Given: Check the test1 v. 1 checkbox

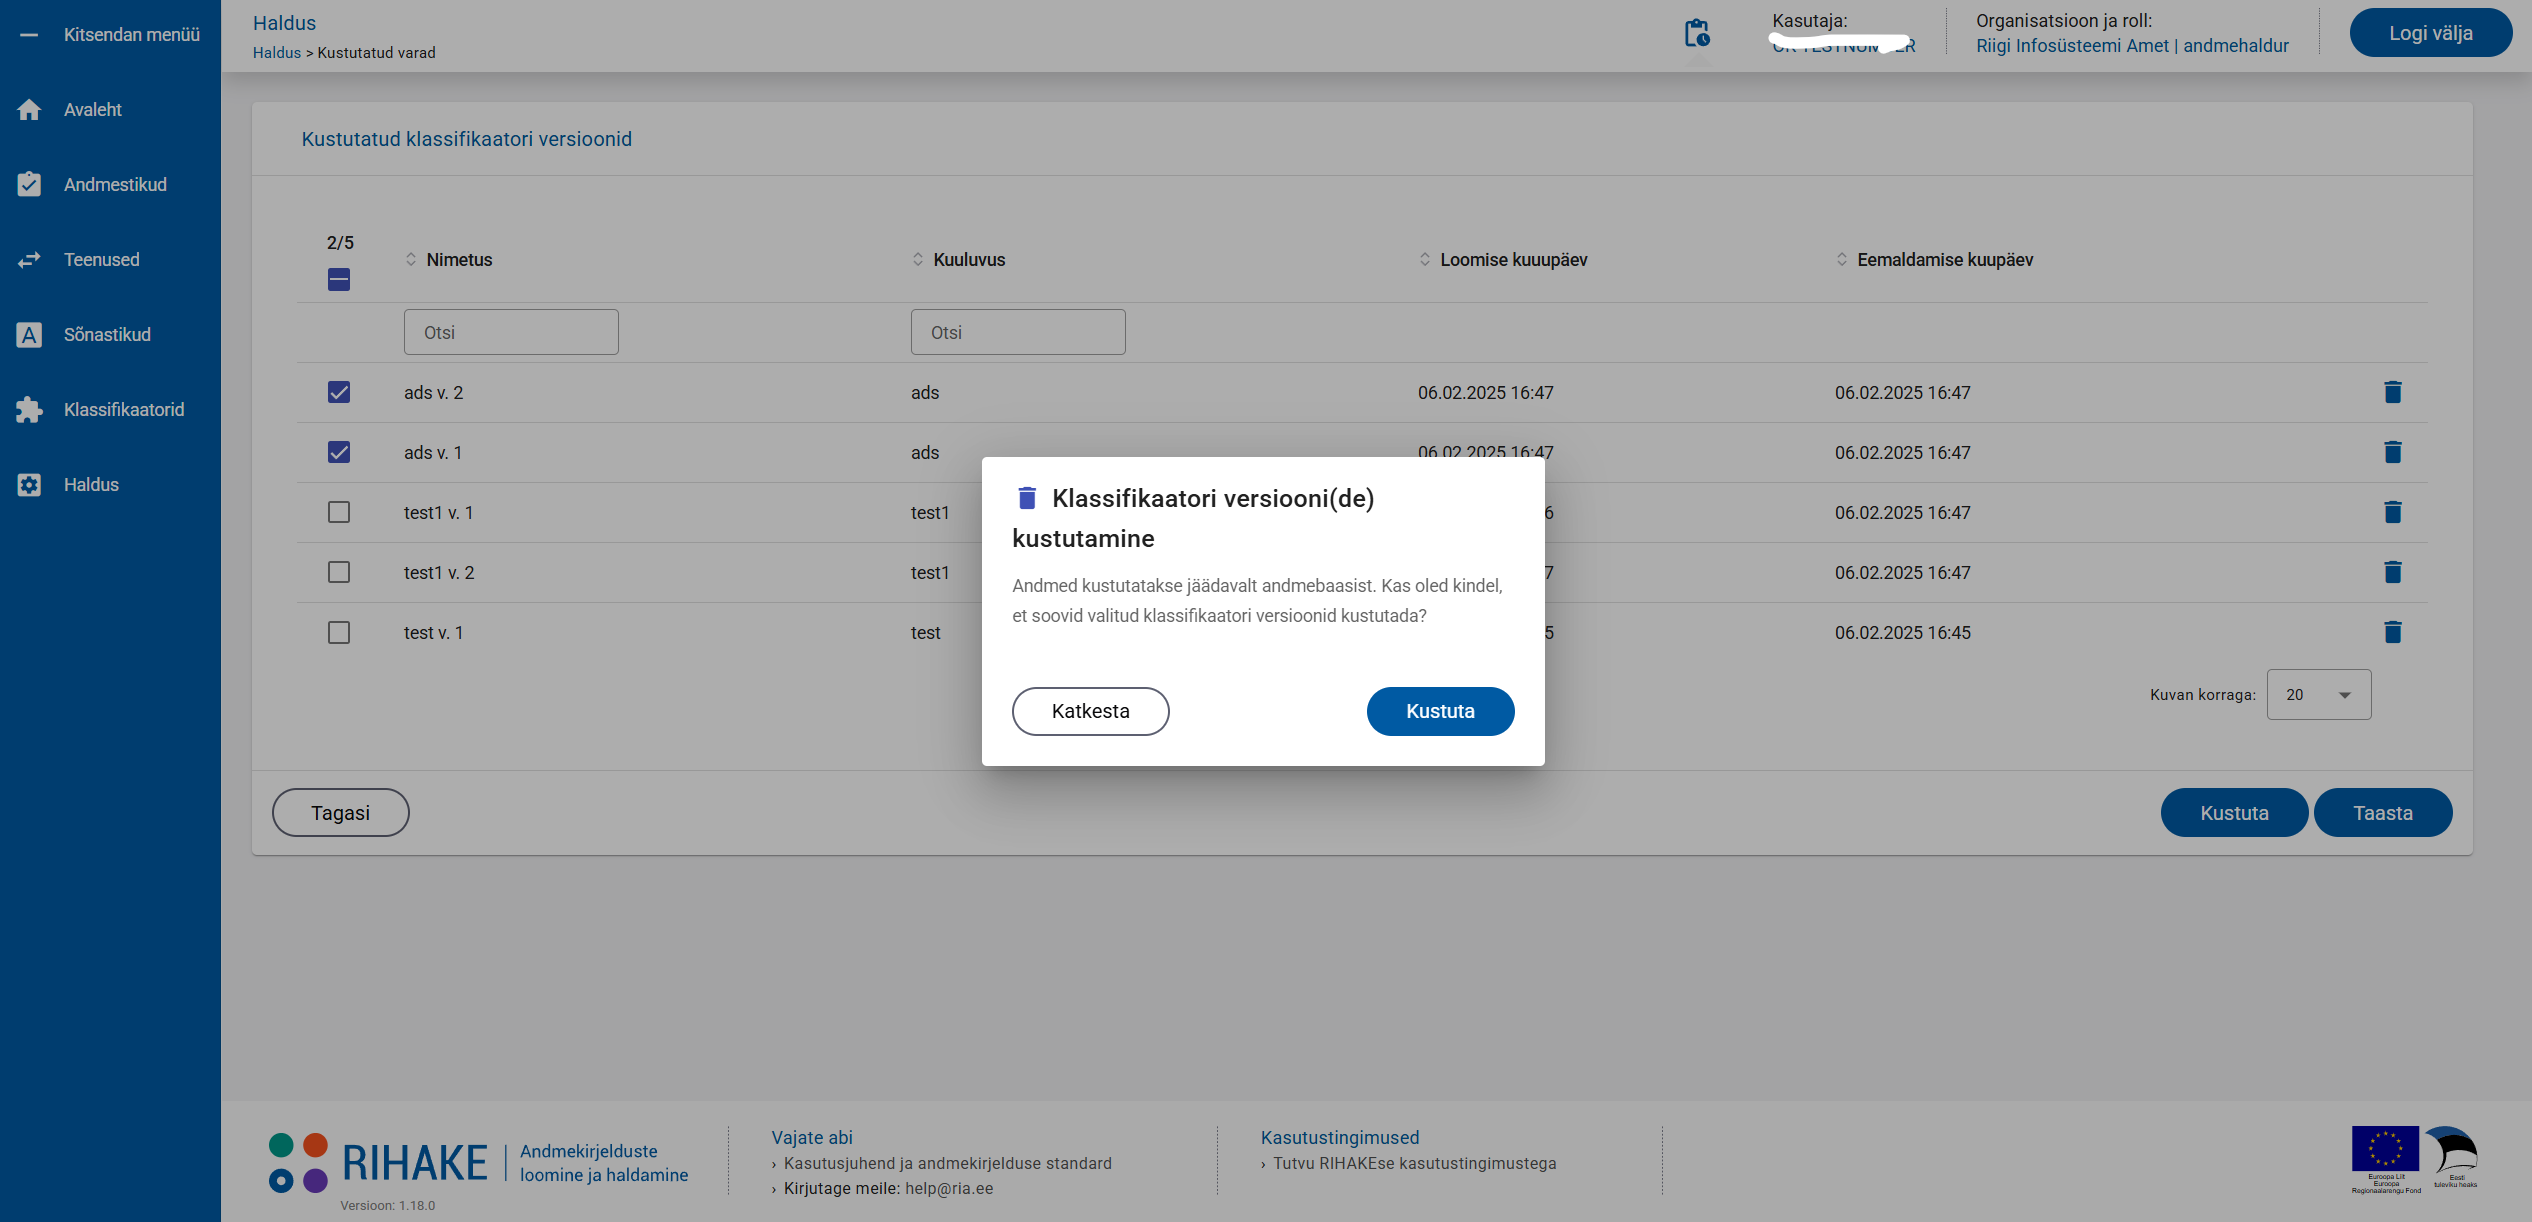Looking at the screenshot, I should (x=339, y=512).
